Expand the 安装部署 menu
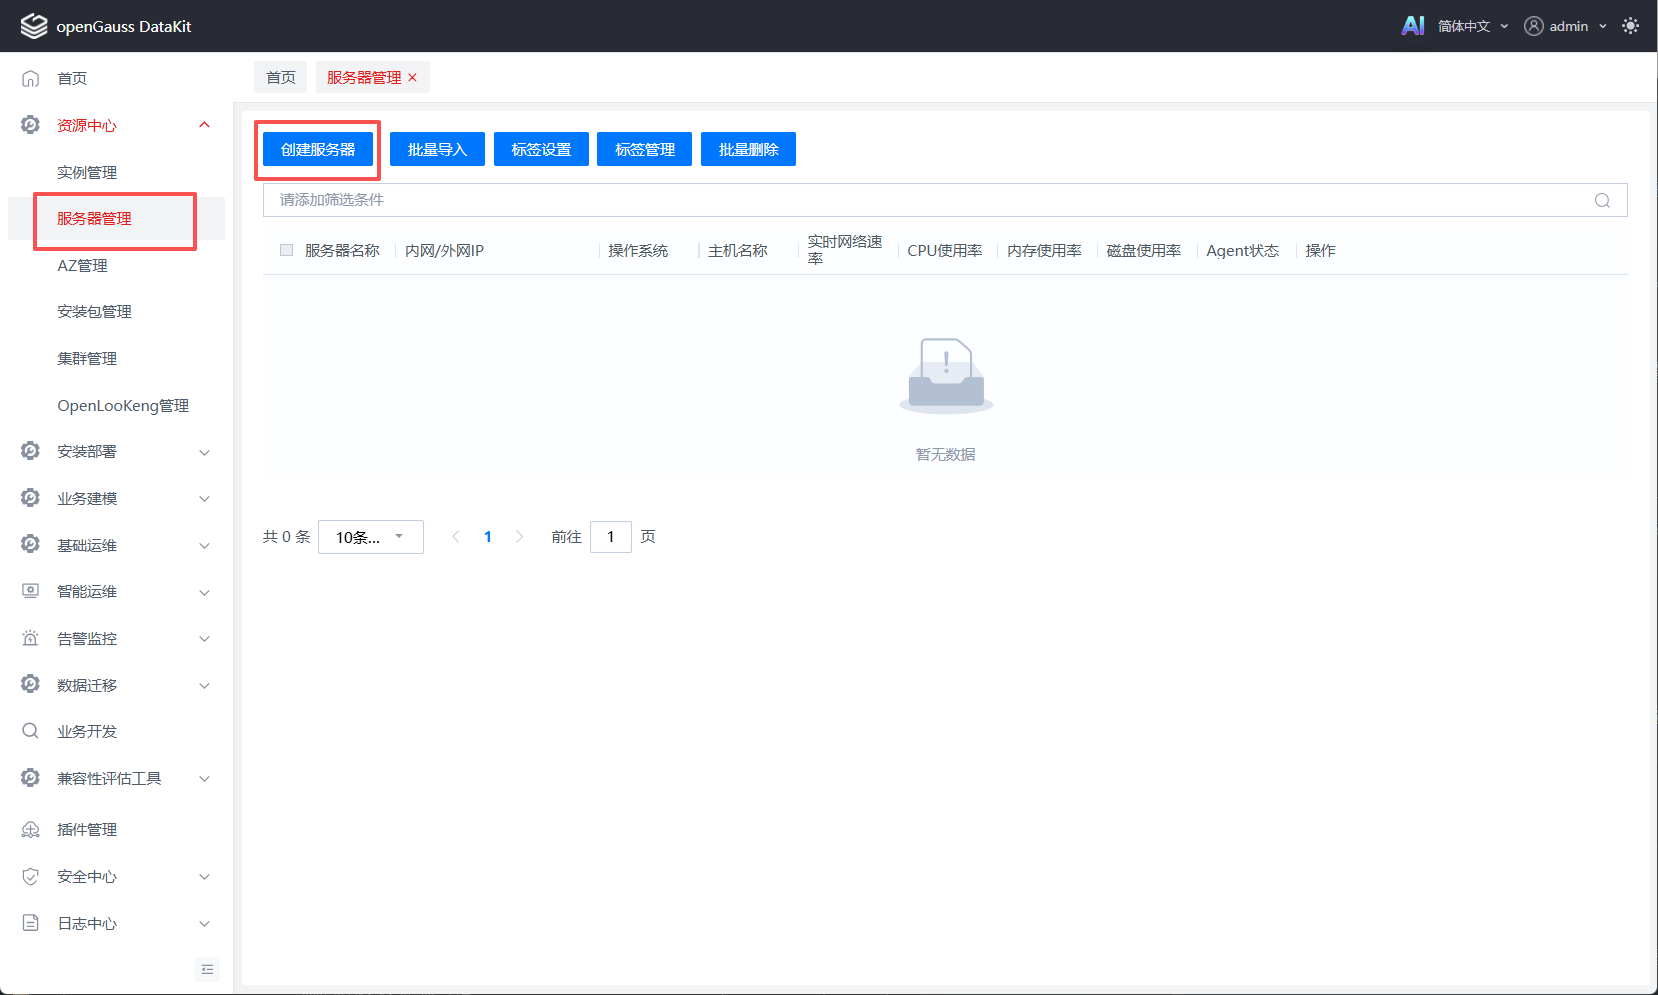1658x995 pixels. 116,452
